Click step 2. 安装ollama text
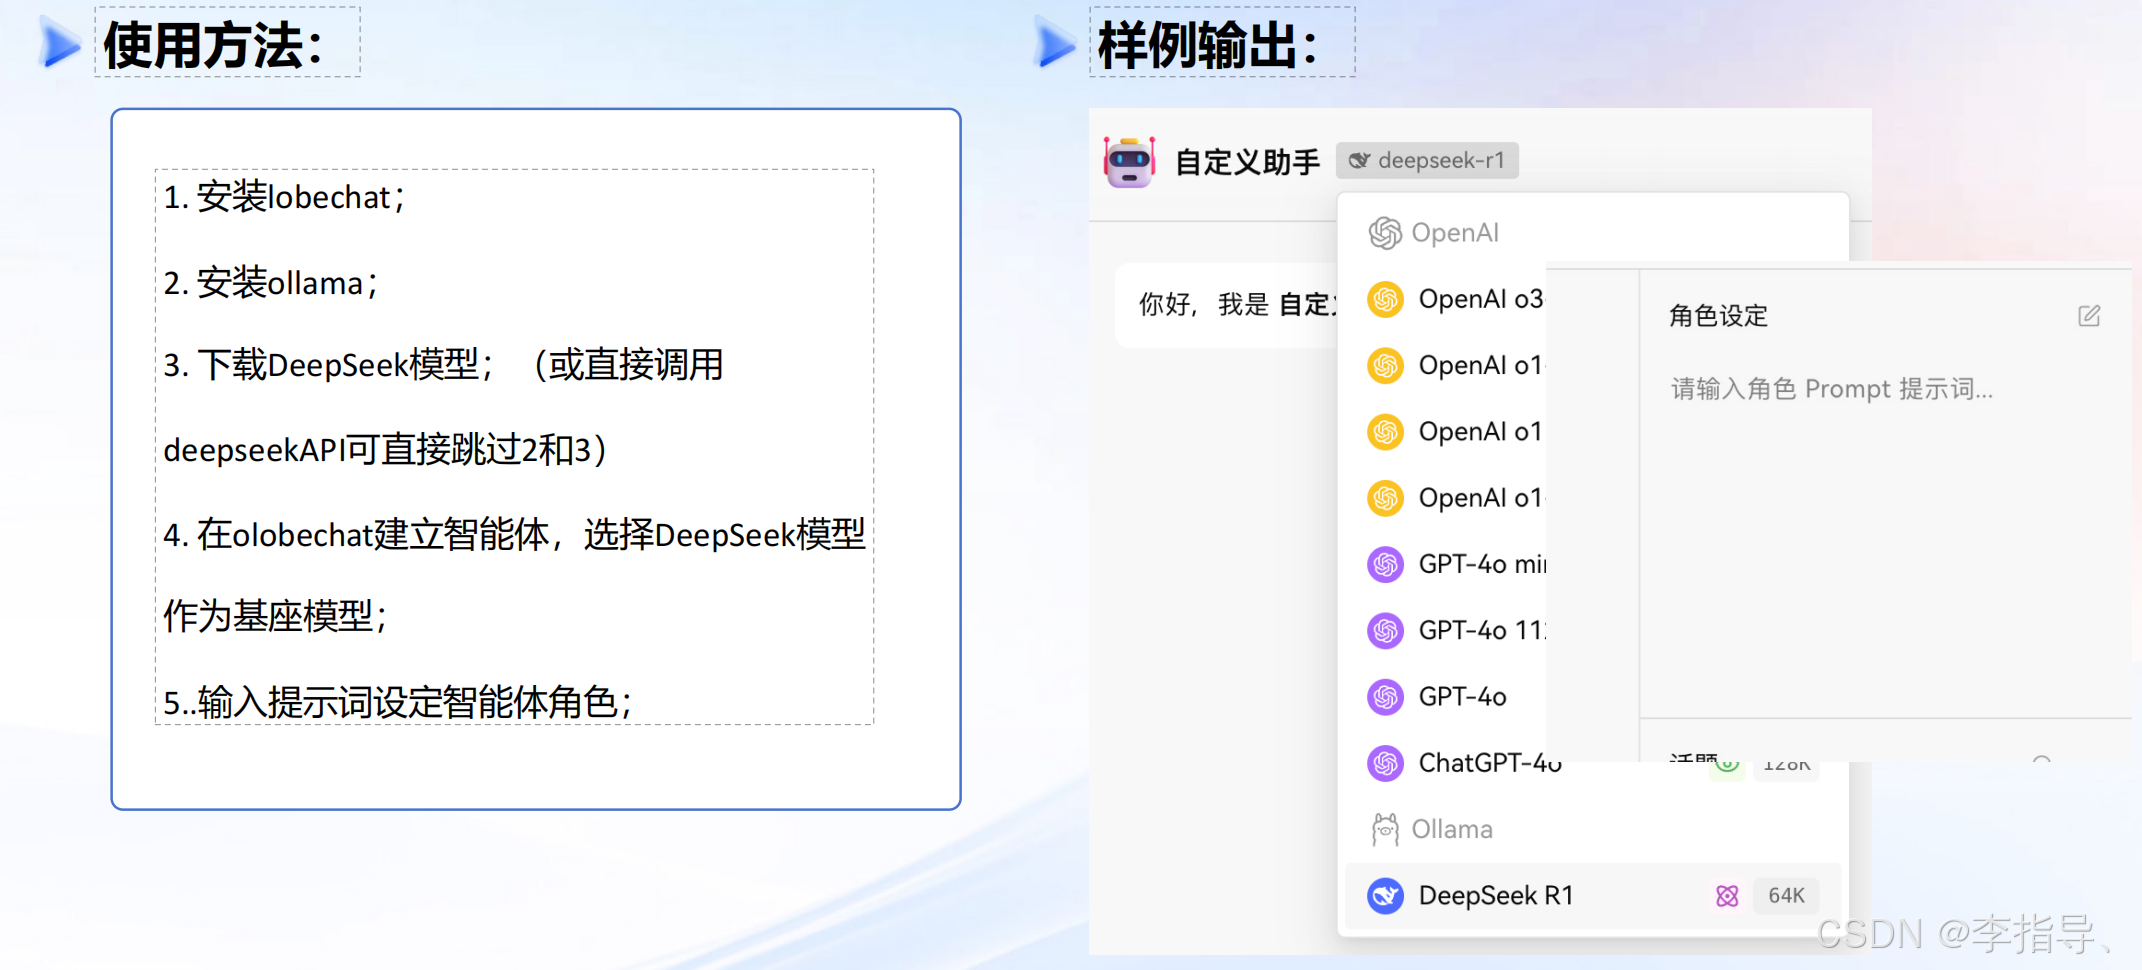The image size is (2142, 970). [x=271, y=283]
